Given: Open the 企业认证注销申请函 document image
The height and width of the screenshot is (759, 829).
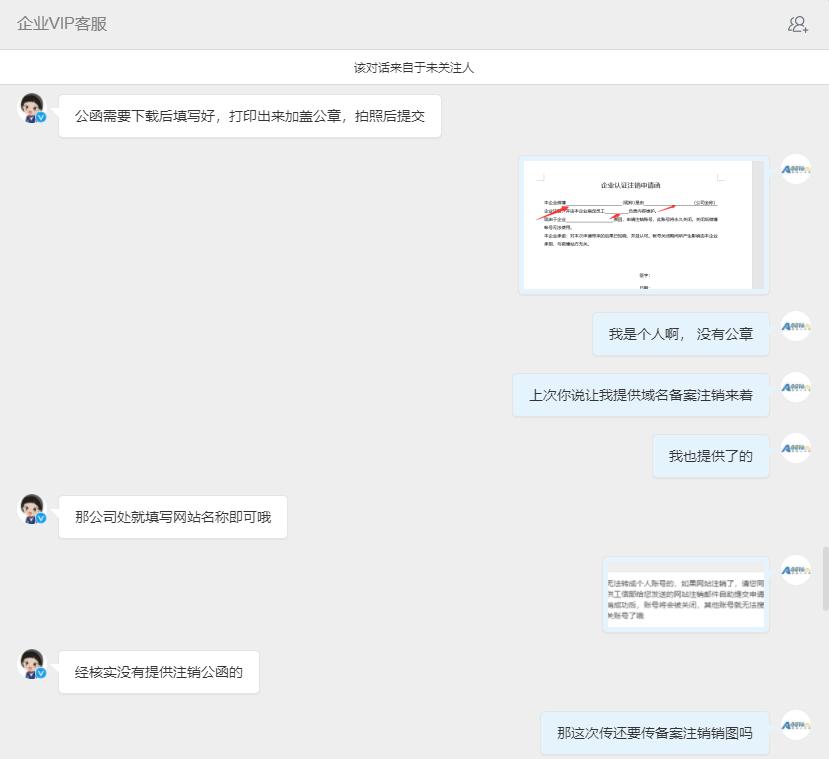Looking at the screenshot, I should click(643, 224).
